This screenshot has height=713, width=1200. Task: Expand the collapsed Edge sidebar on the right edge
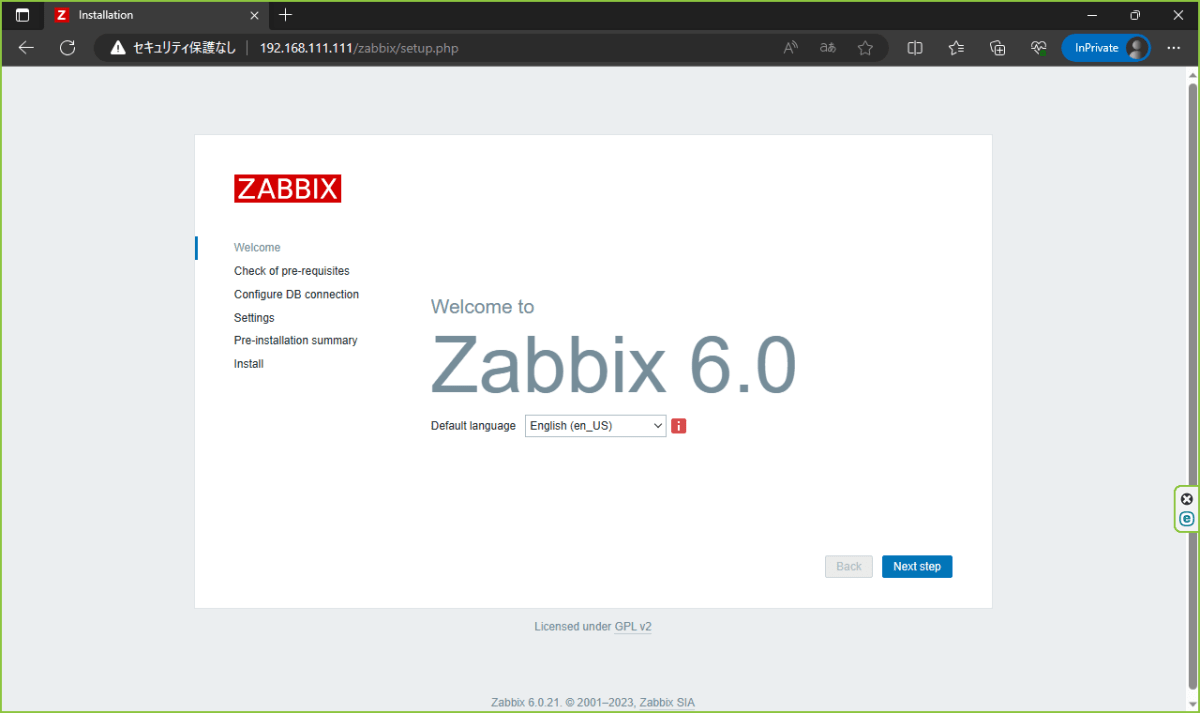(x=1186, y=519)
